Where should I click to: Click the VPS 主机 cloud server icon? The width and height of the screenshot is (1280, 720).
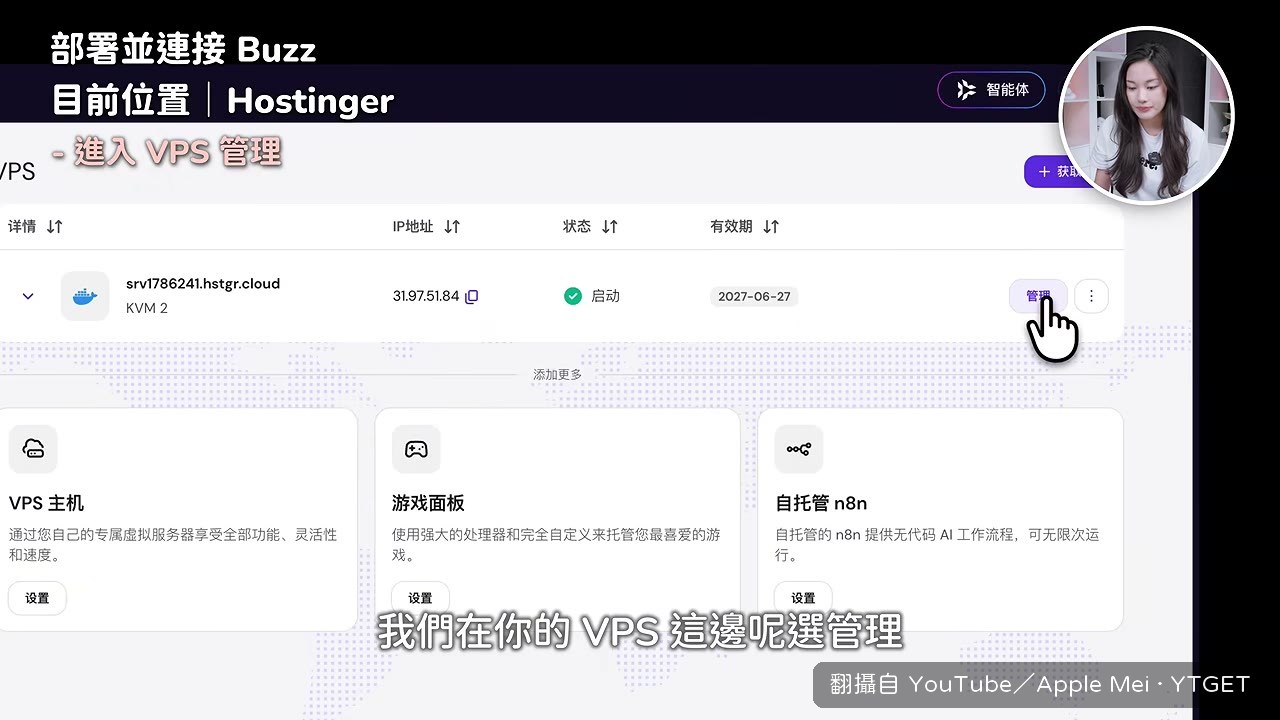pyautogui.click(x=33, y=449)
